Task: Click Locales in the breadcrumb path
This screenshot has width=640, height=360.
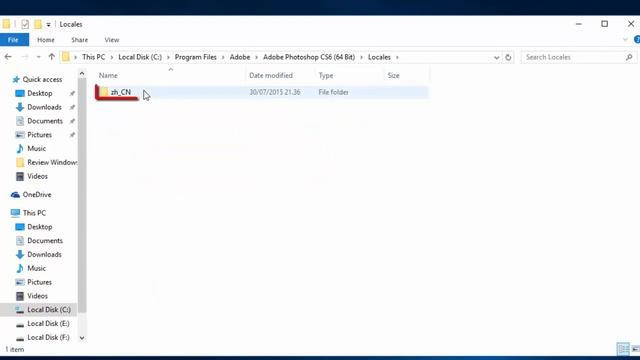Action: (379, 57)
